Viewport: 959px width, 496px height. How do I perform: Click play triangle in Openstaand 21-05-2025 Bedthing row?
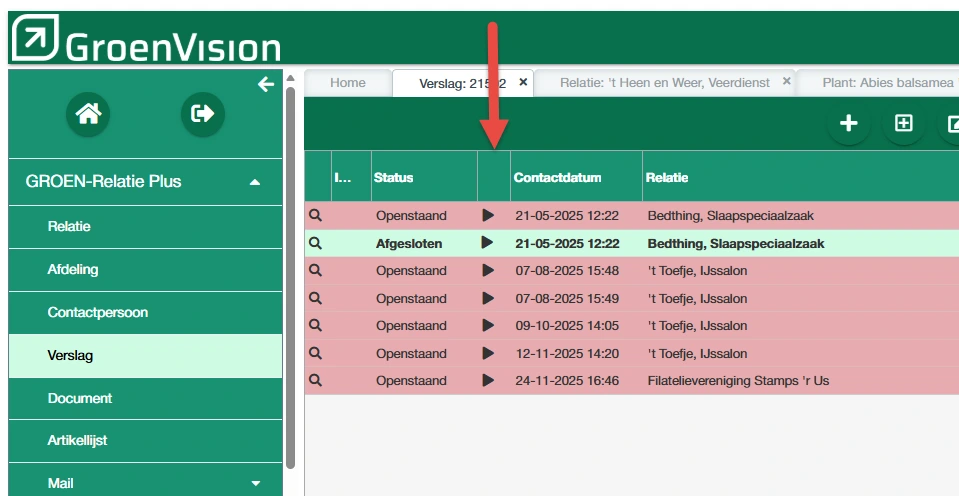point(487,215)
